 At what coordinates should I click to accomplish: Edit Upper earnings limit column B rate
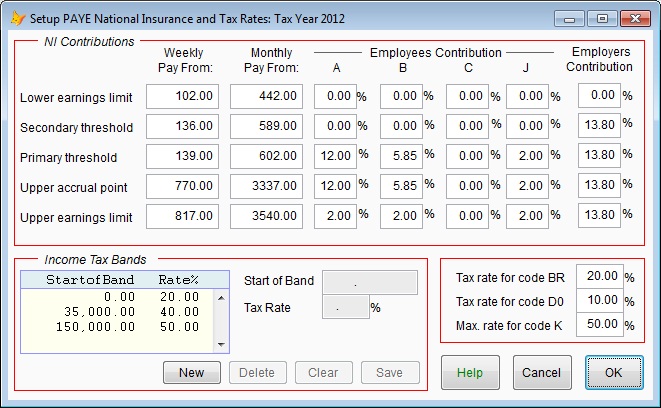(x=401, y=216)
